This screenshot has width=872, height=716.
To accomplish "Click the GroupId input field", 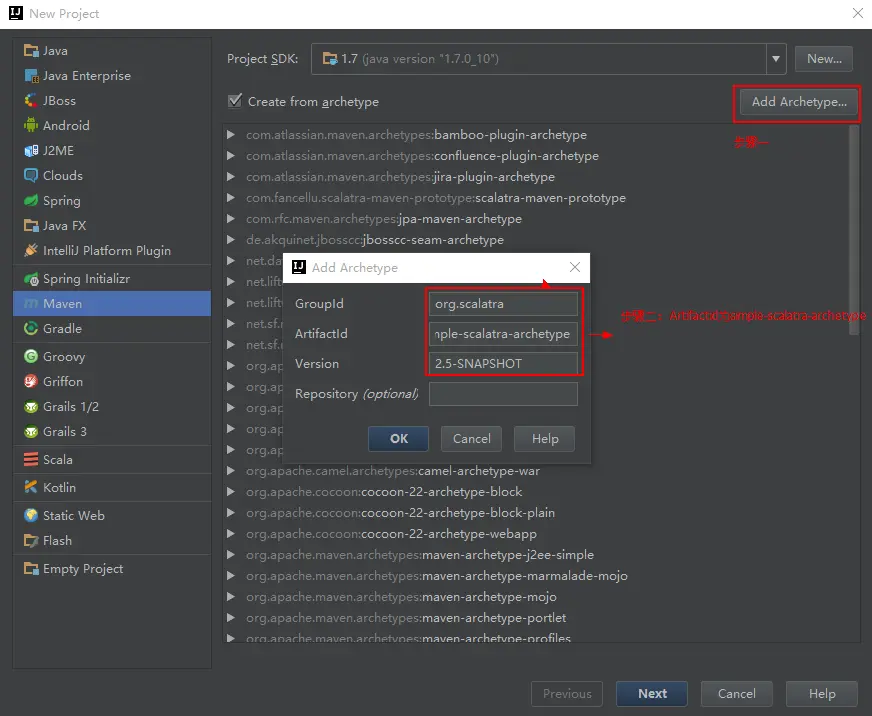I will click(503, 304).
